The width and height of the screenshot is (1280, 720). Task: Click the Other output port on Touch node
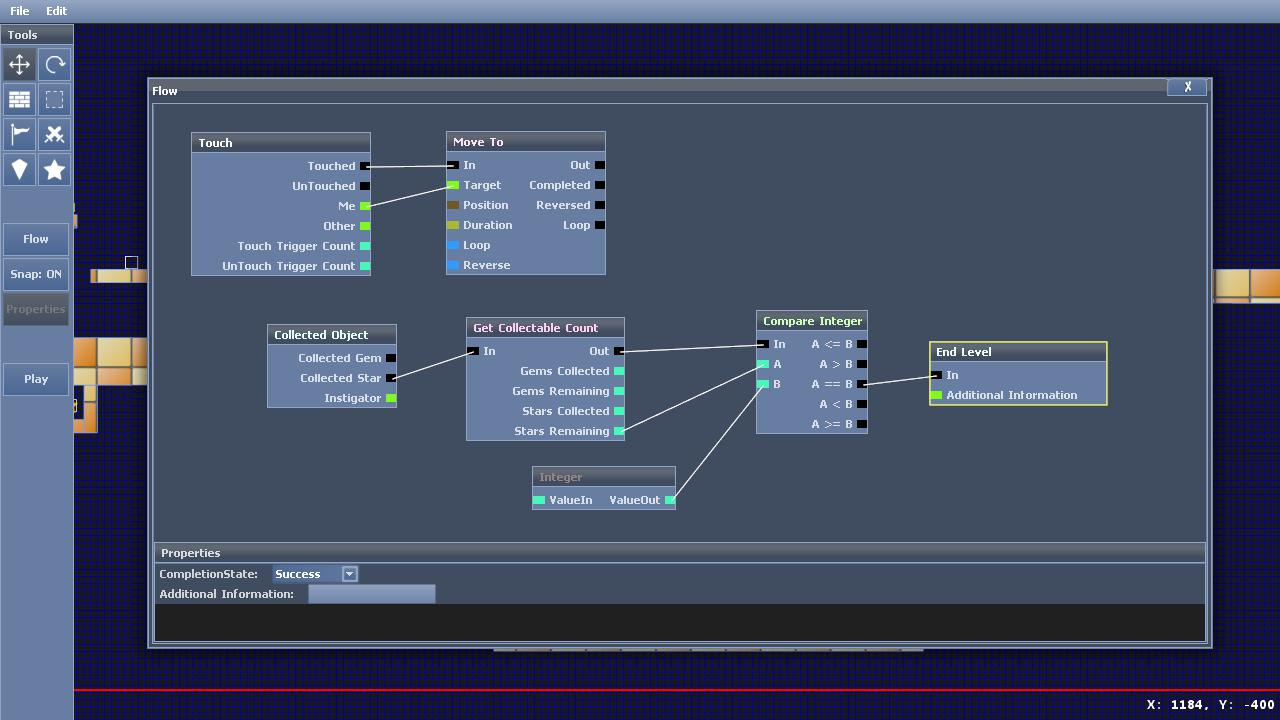(365, 226)
